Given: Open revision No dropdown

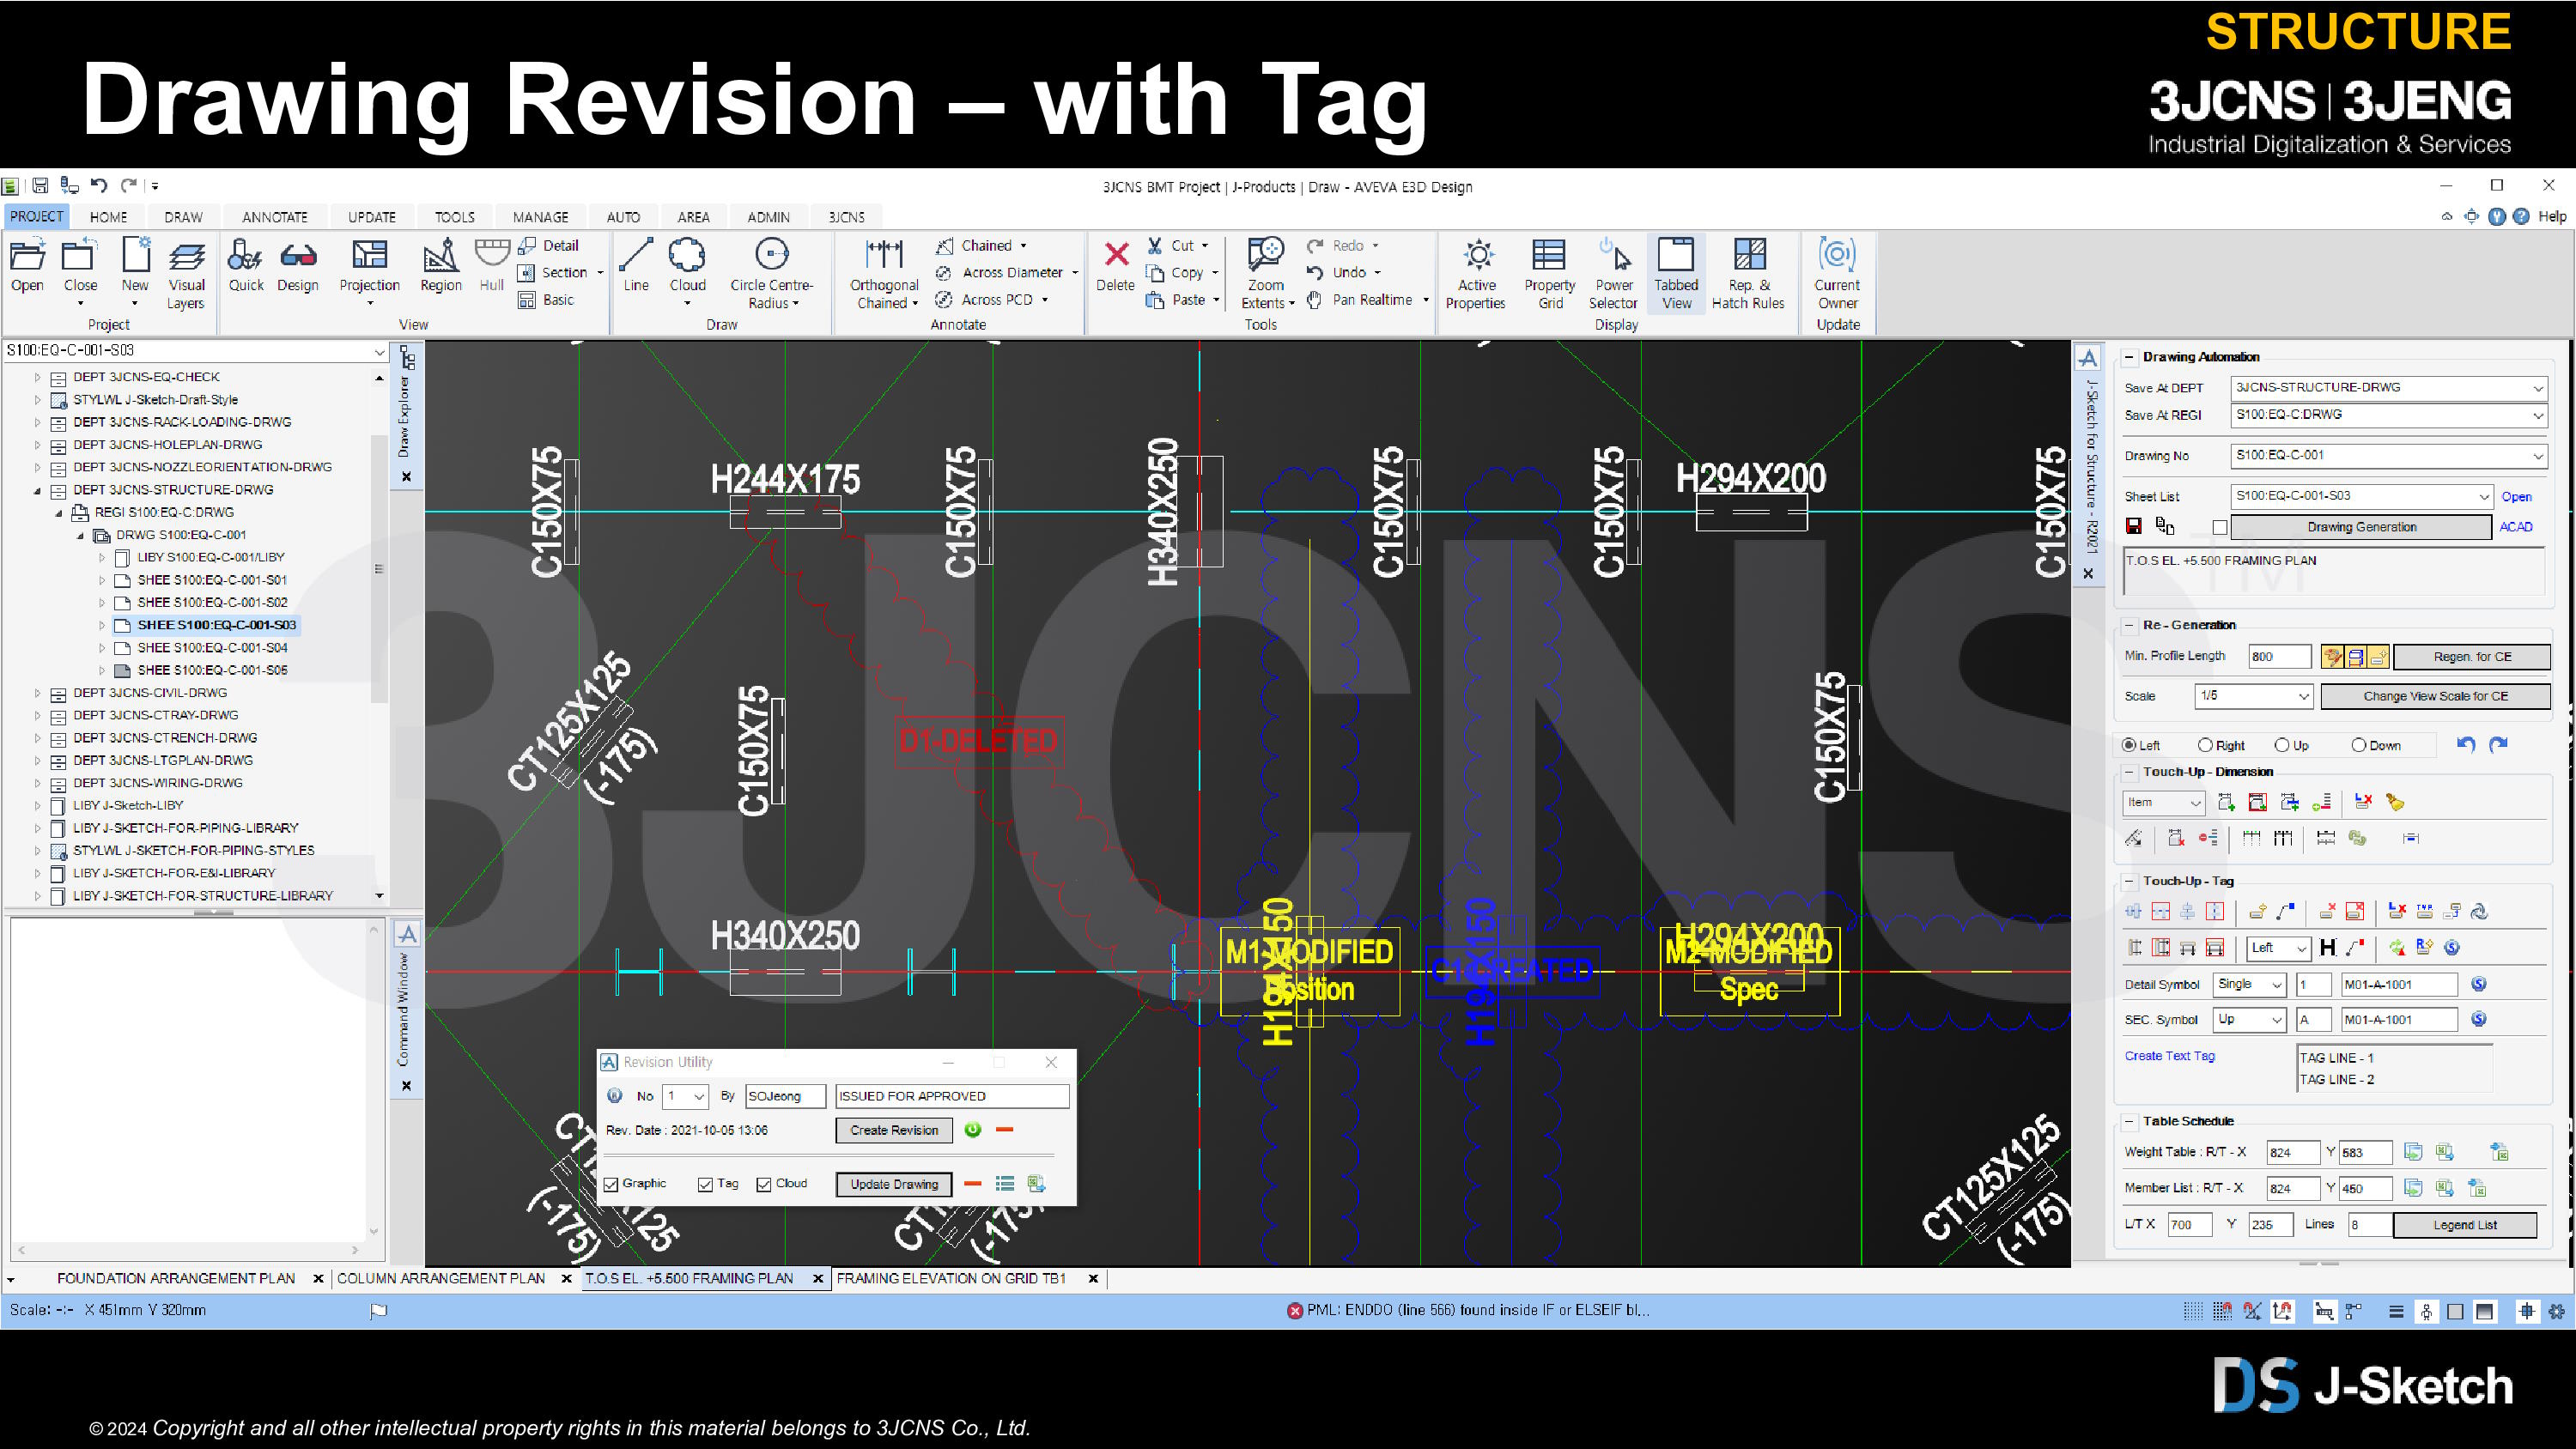Looking at the screenshot, I should point(699,1097).
